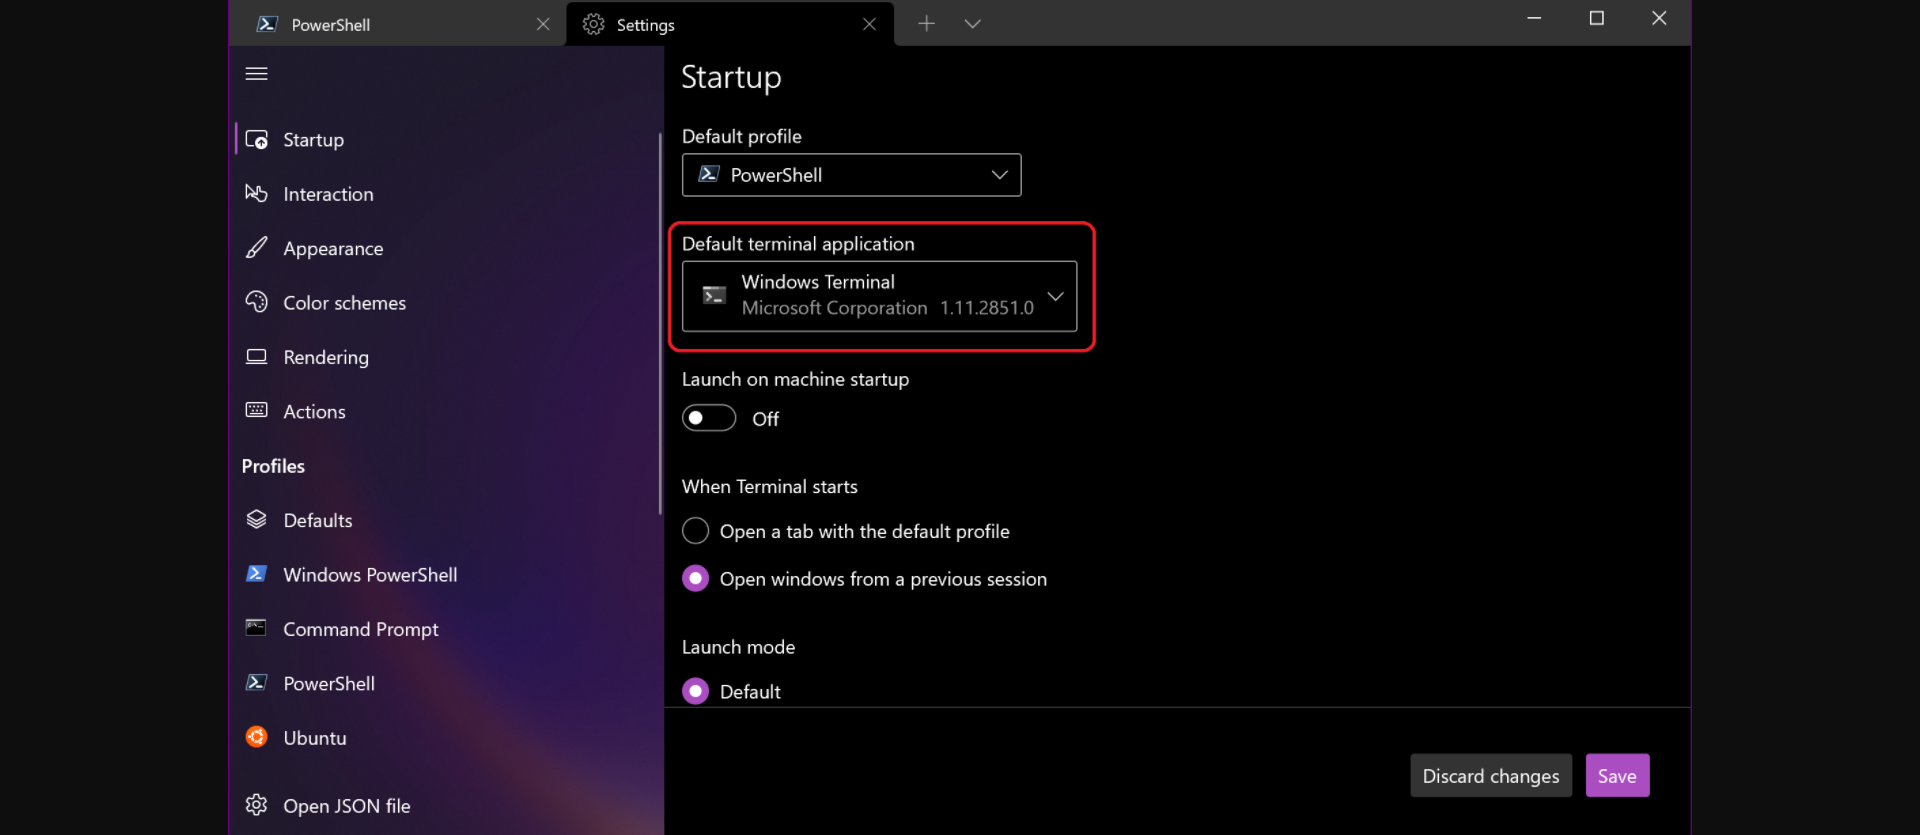1920x835 pixels.
Task: Select Open a tab with default profile
Action: pyautogui.click(x=695, y=531)
